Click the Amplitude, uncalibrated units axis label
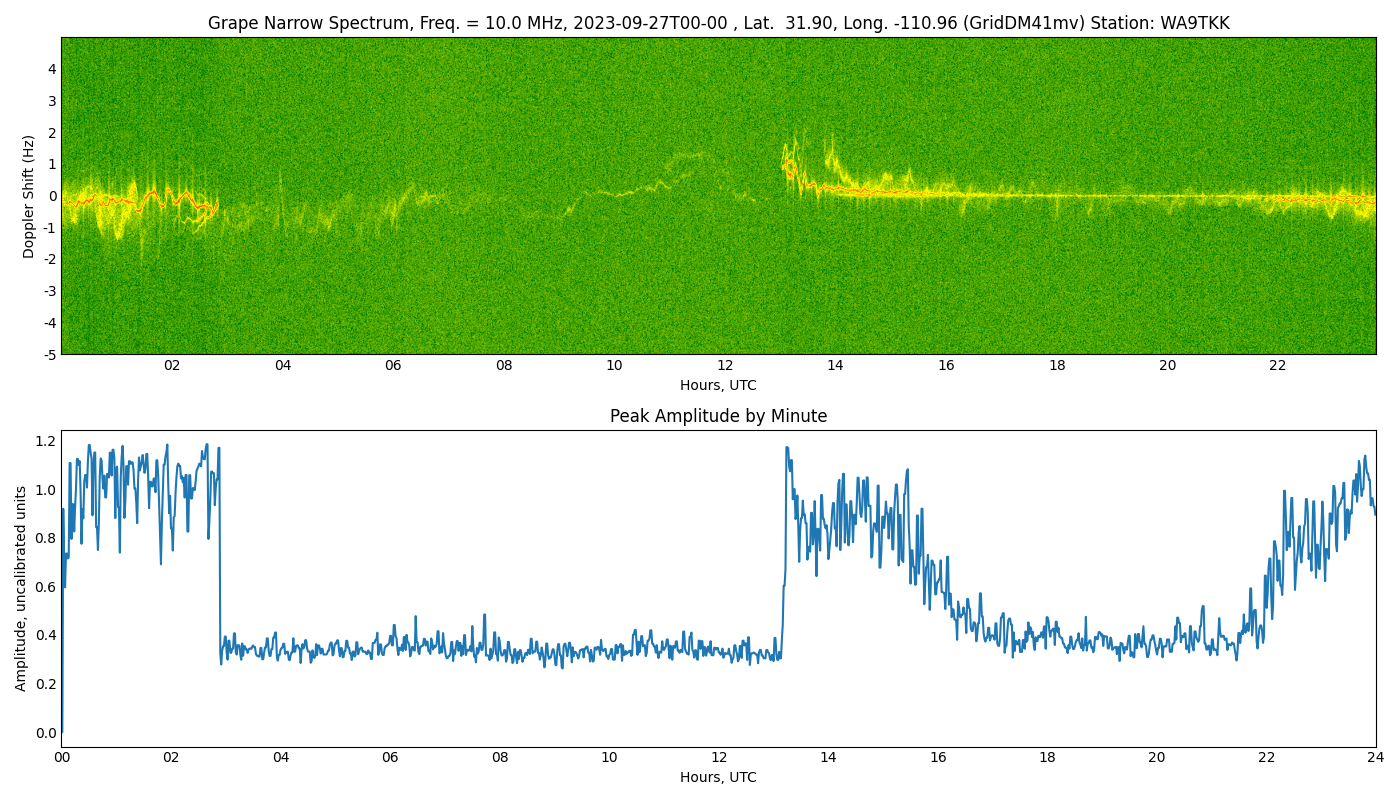The height and width of the screenshot is (800, 1400). pos(21,588)
